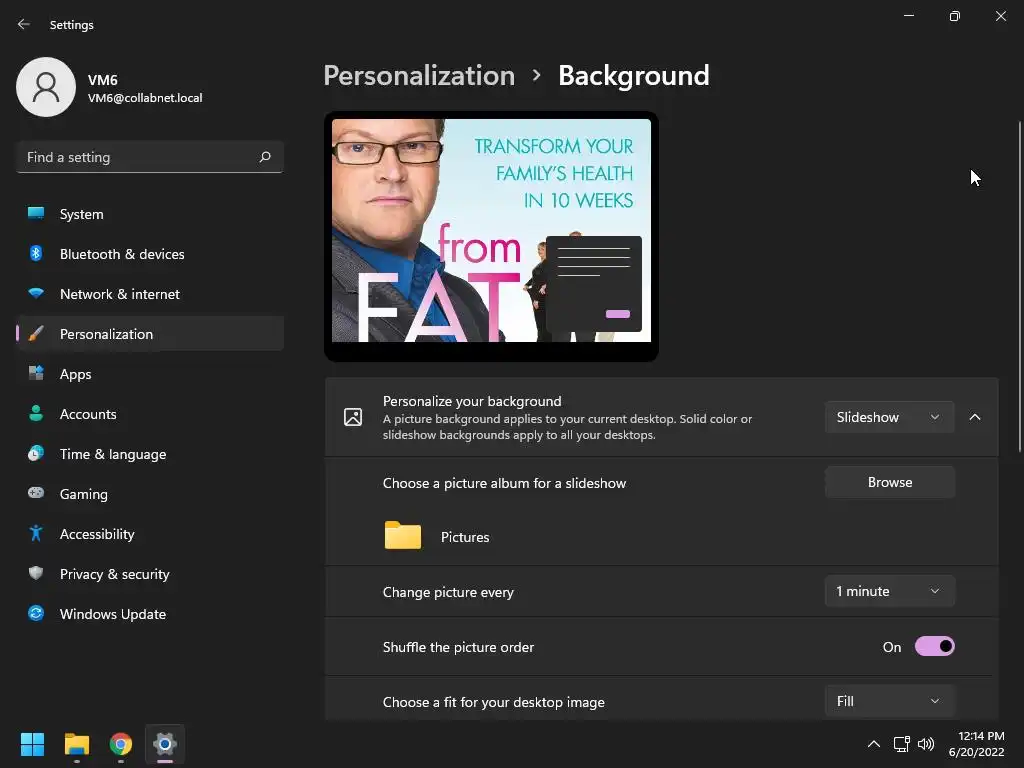The image size is (1024, 768).
Task: Click the Personalization breadcrumb link
Action: pos(419,76)
